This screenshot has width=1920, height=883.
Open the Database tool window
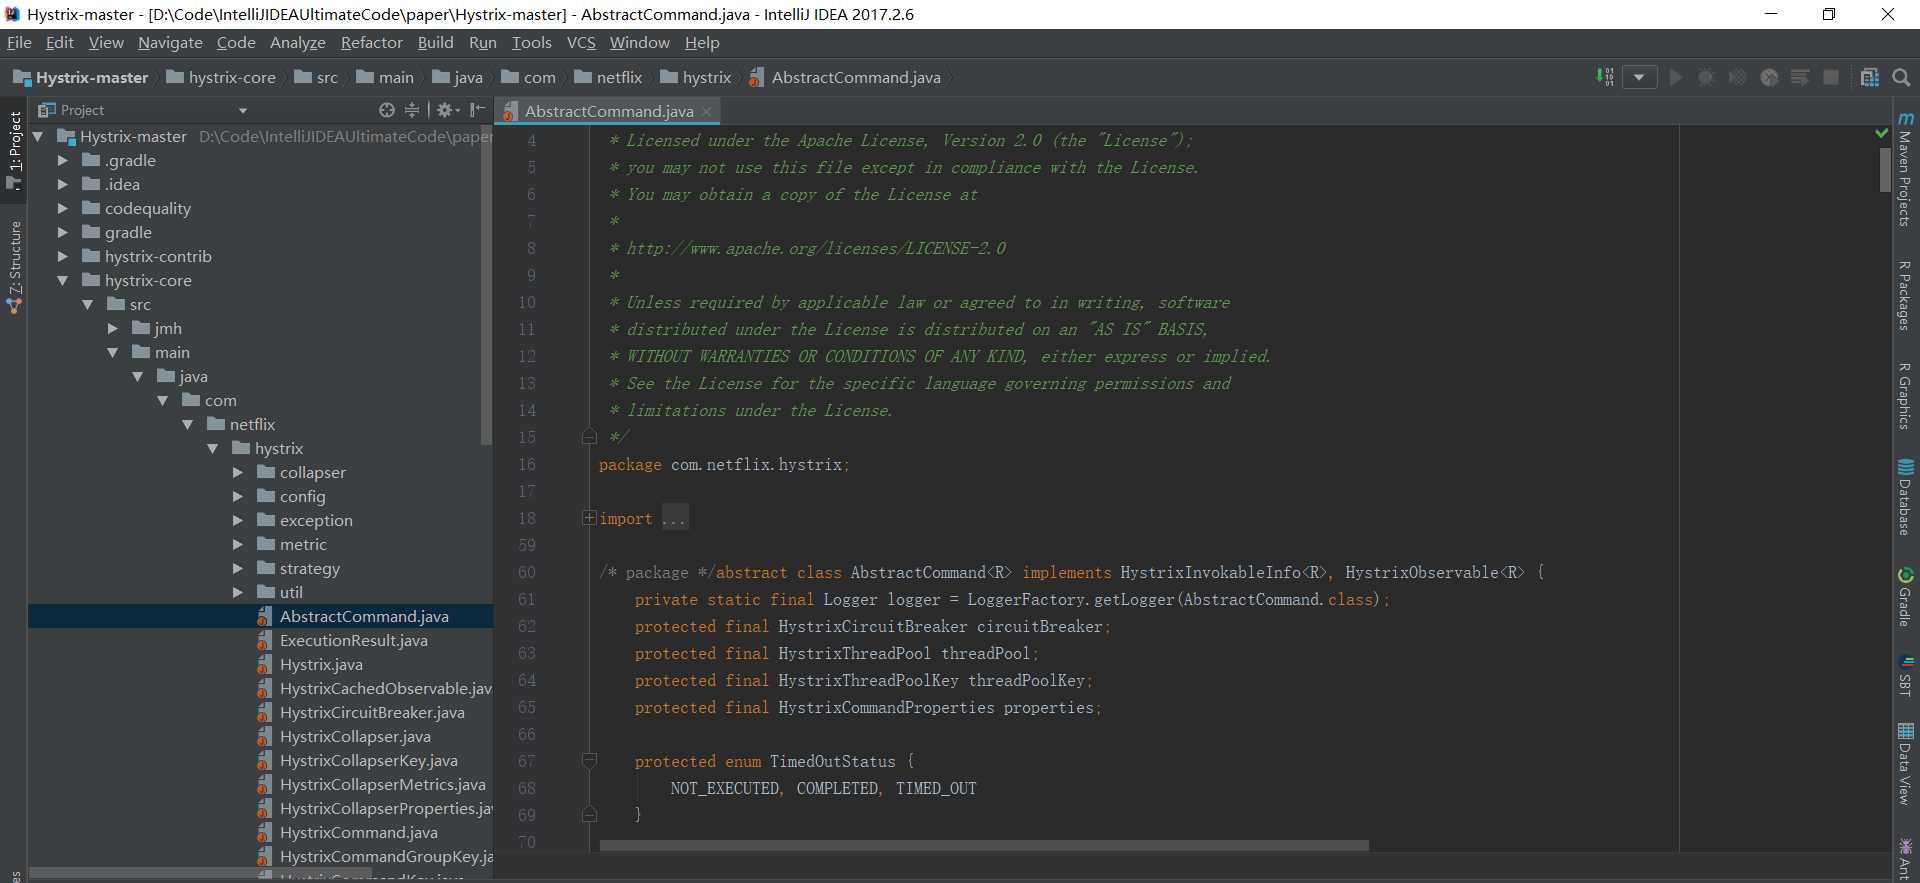tap(1906, 497)
